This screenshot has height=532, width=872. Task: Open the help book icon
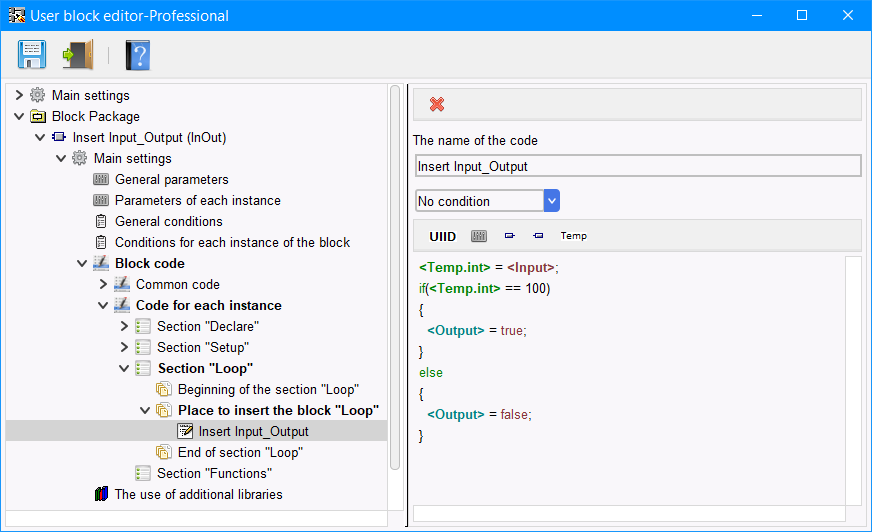coord(137,55)
